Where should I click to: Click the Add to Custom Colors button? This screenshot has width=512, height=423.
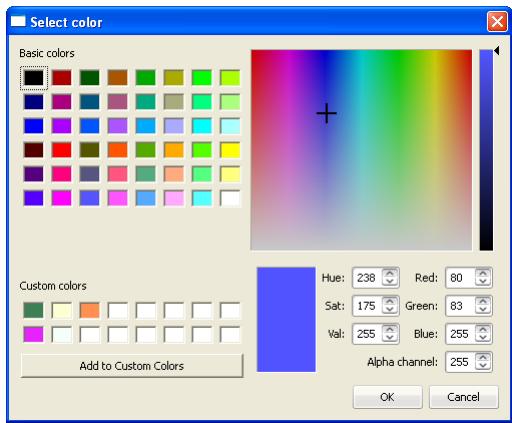pyautogui.click(x=132, y=366)
